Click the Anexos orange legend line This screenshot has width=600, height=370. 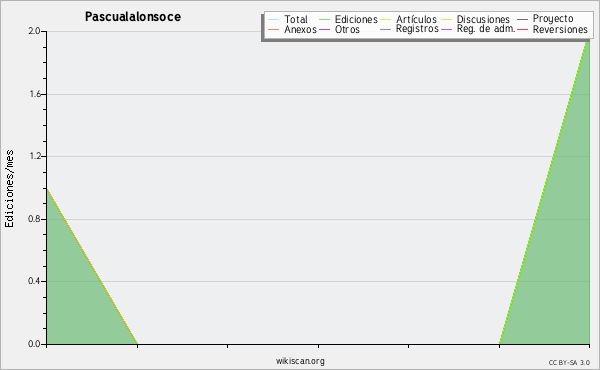click(x=274, y=29)
